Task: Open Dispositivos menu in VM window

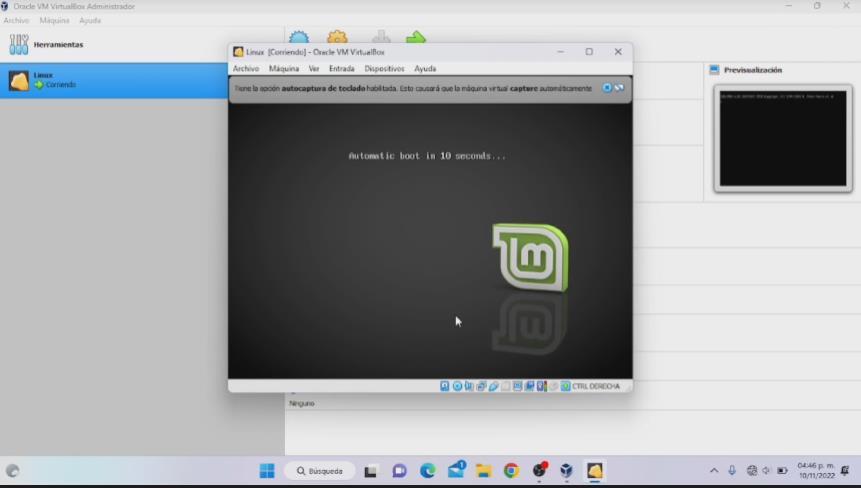Action: [x=384, y=69]
